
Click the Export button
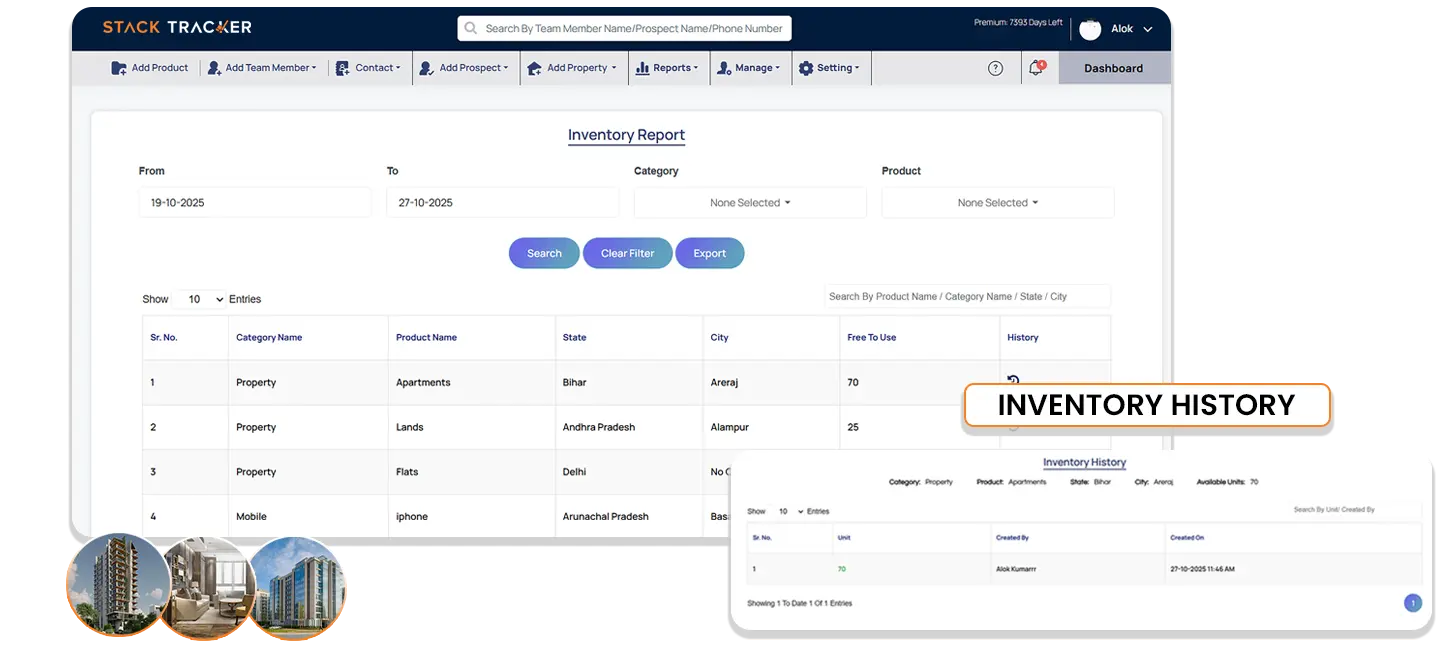[709, 253]
